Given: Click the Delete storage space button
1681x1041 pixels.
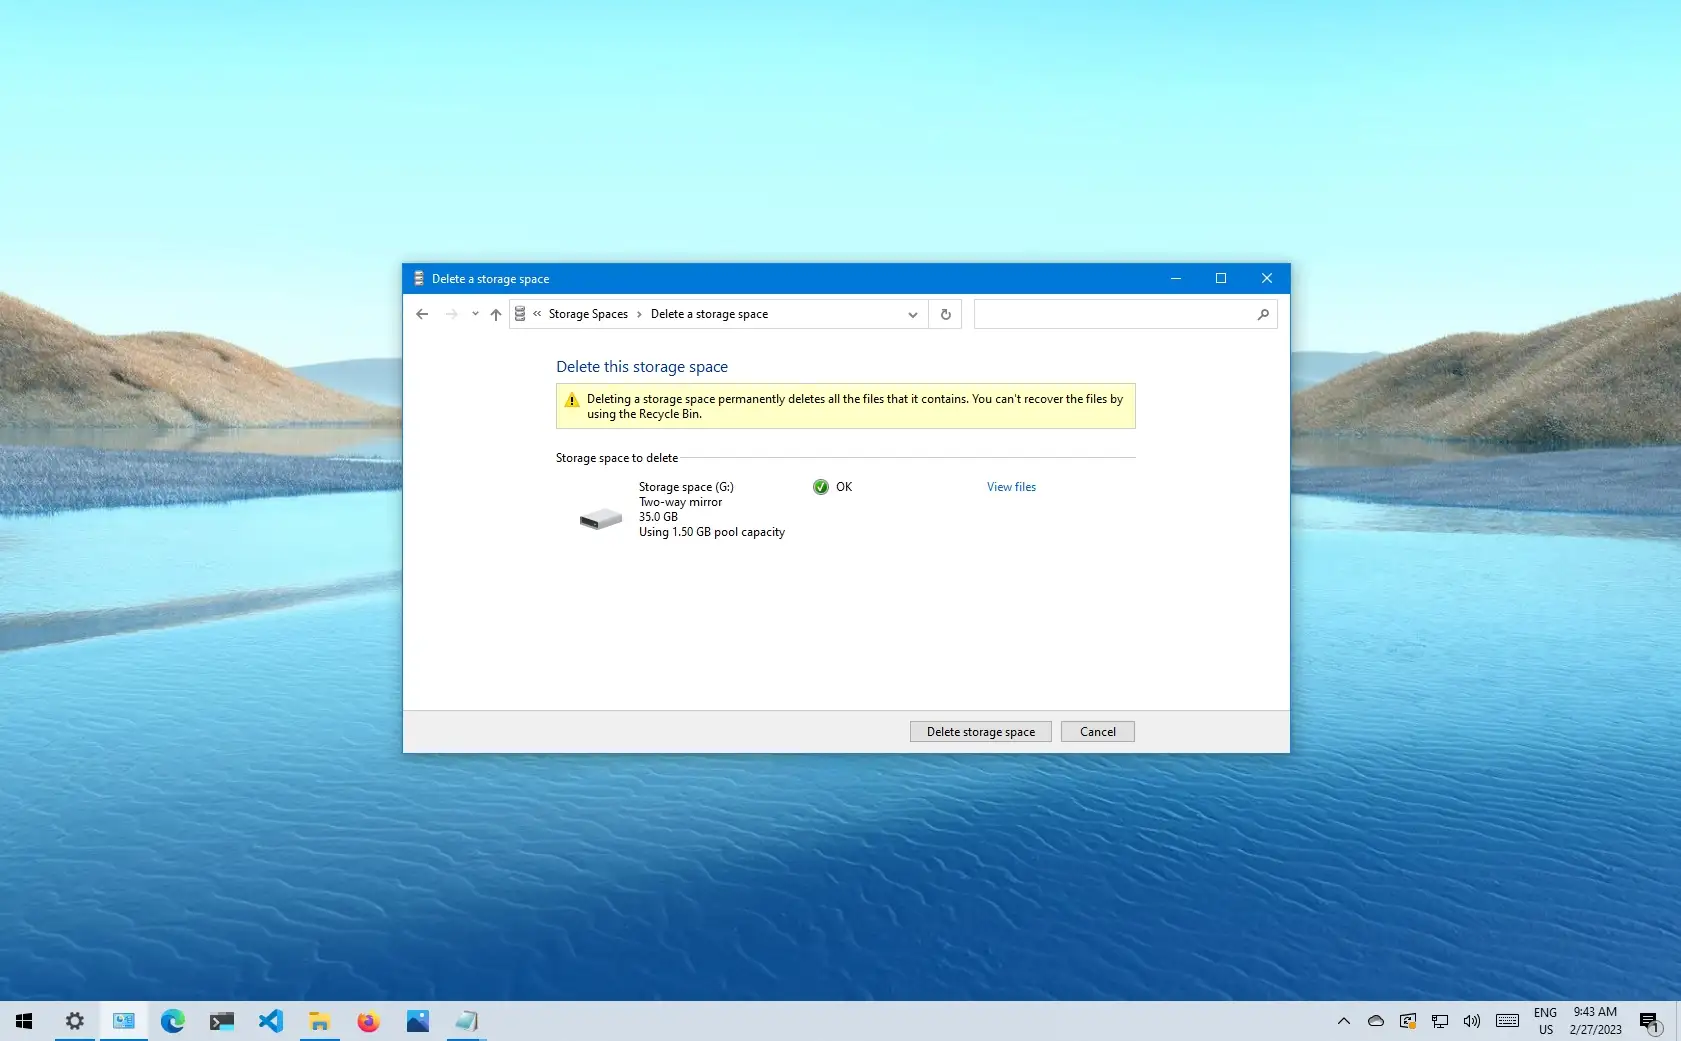Looking at the screenshot, I should 979,731.
